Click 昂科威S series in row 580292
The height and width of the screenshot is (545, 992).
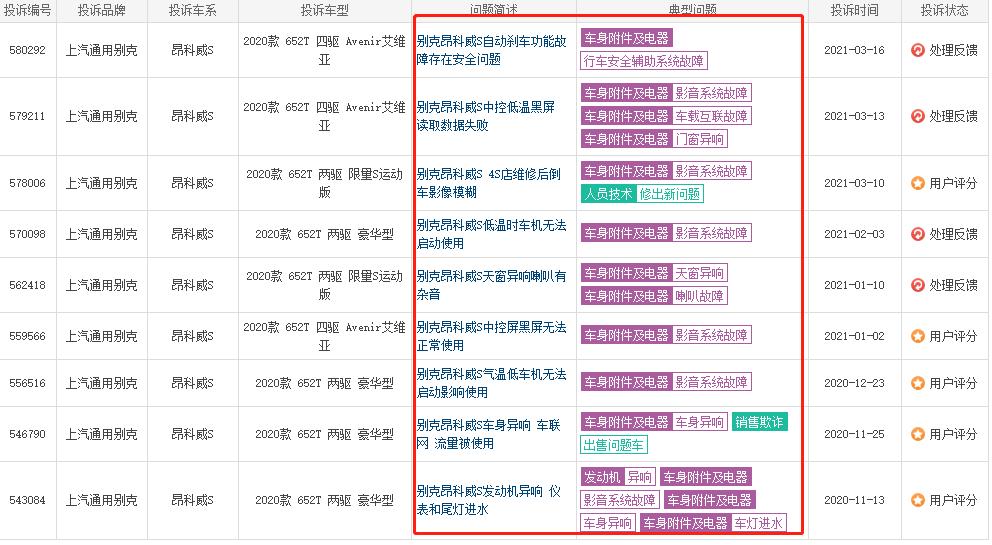pos(192,50)
